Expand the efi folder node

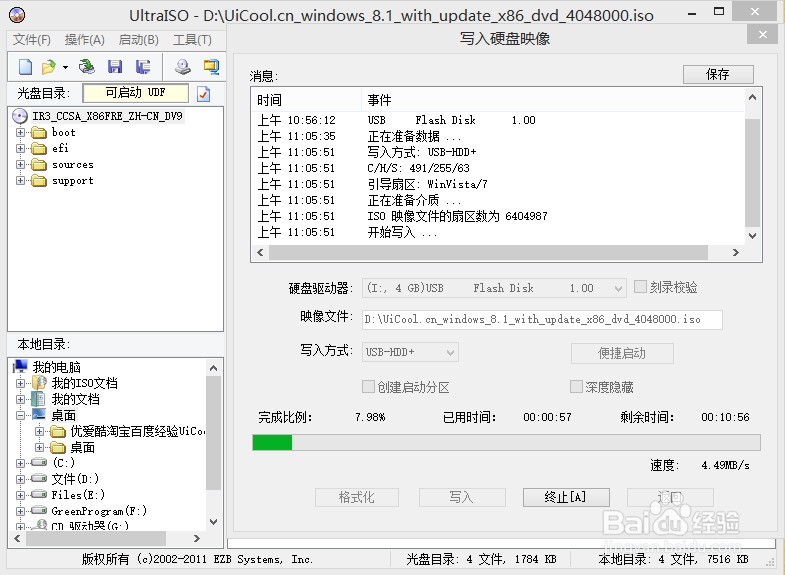click(x=21, y=149)
